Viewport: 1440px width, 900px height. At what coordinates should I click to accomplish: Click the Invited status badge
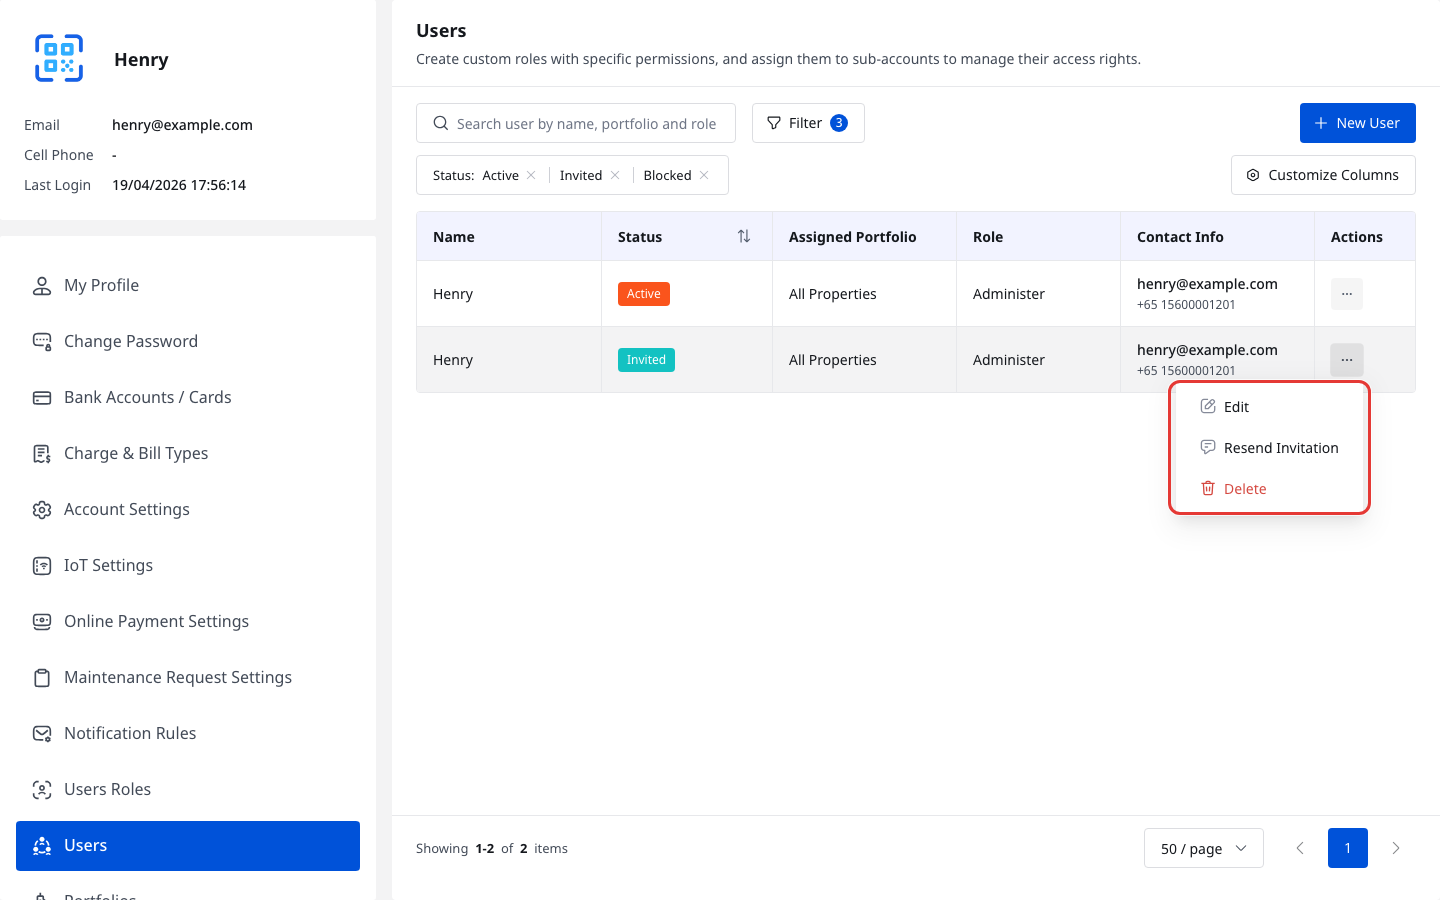point(646,360)
